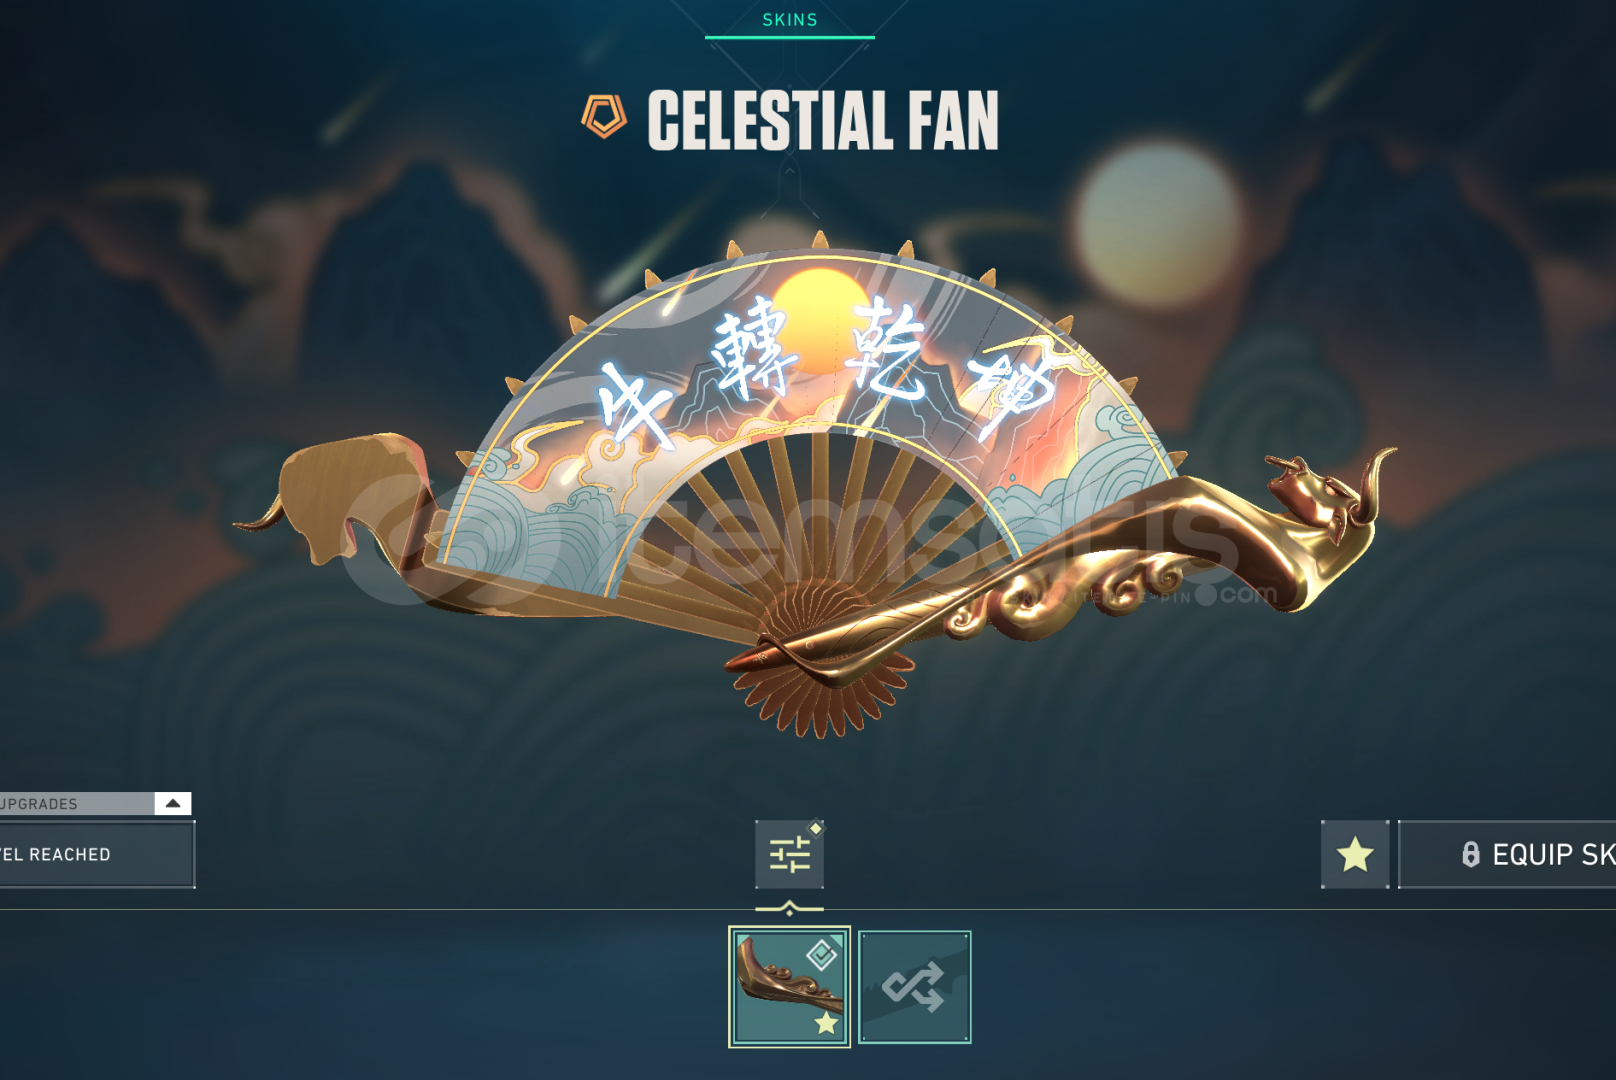Image resolution: width=1616 pixels, height=1080 pixels.
Task: Open the customize sliders icon
Action: click(789, 854)
